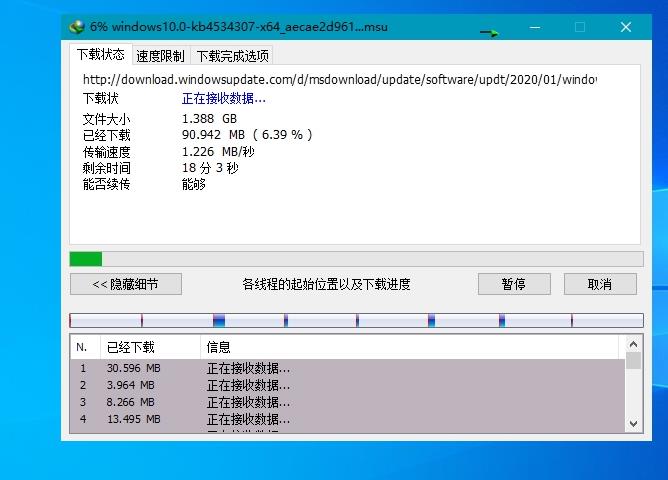
Task: Click the download URL text
Action: point(340,80)
